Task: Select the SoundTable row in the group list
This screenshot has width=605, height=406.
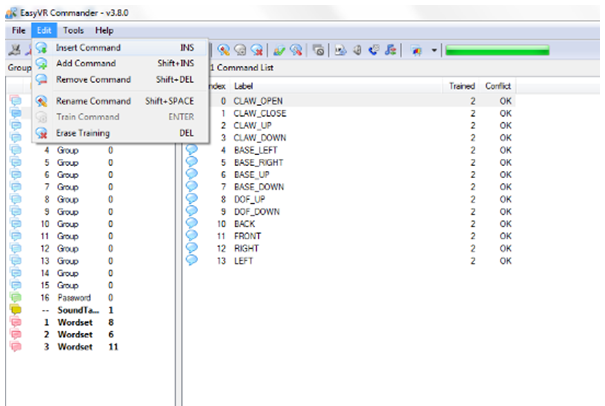Action: tap(77, 310)
